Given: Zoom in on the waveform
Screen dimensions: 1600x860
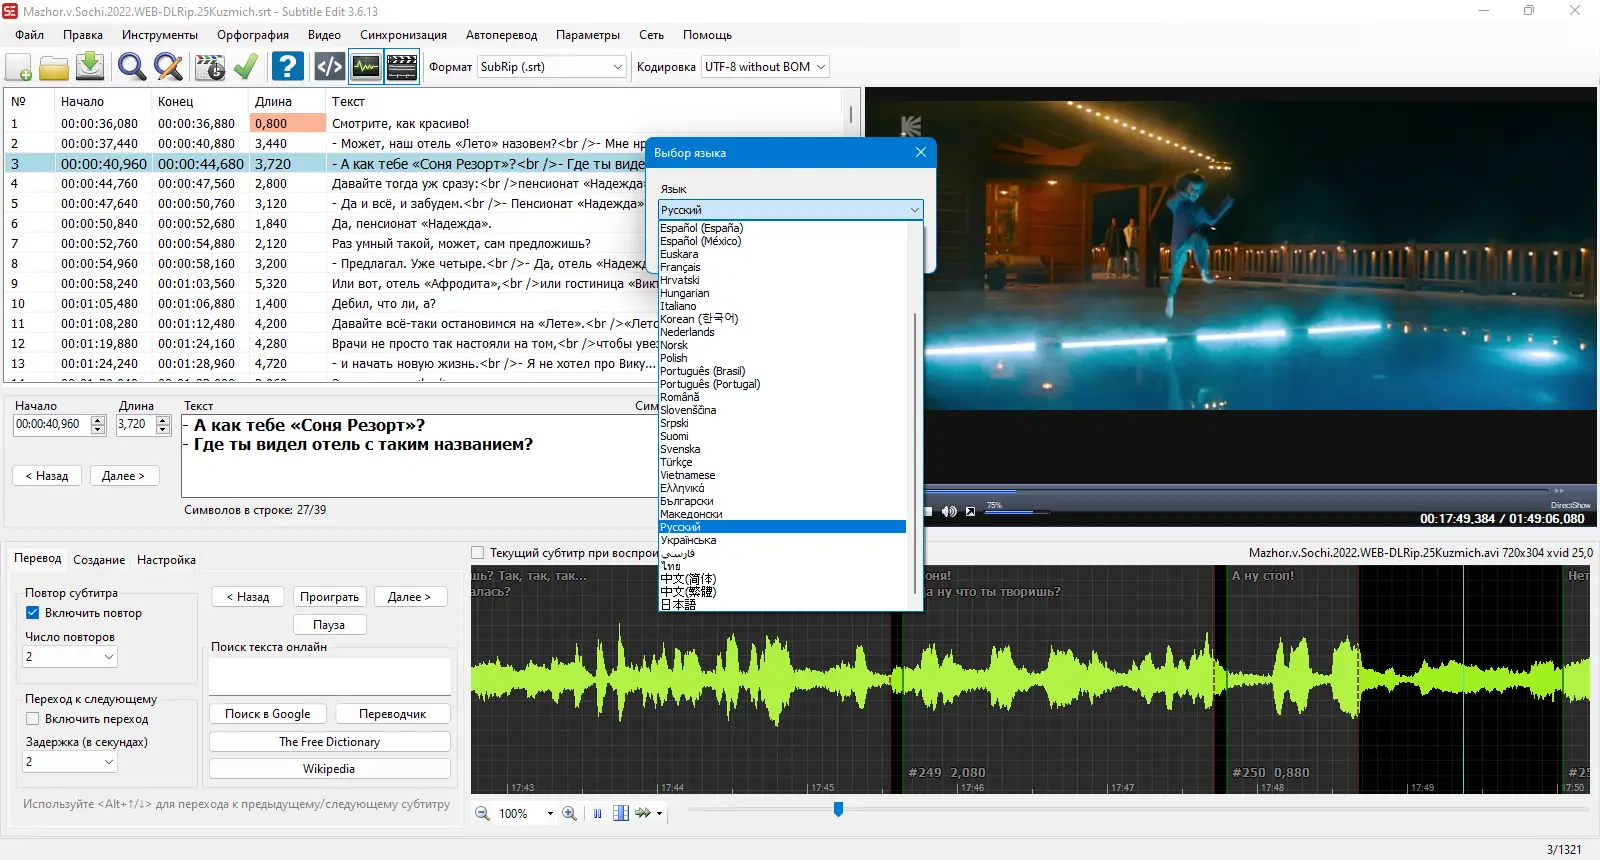Looking at the screenshot, I should (x=569, y=813).
